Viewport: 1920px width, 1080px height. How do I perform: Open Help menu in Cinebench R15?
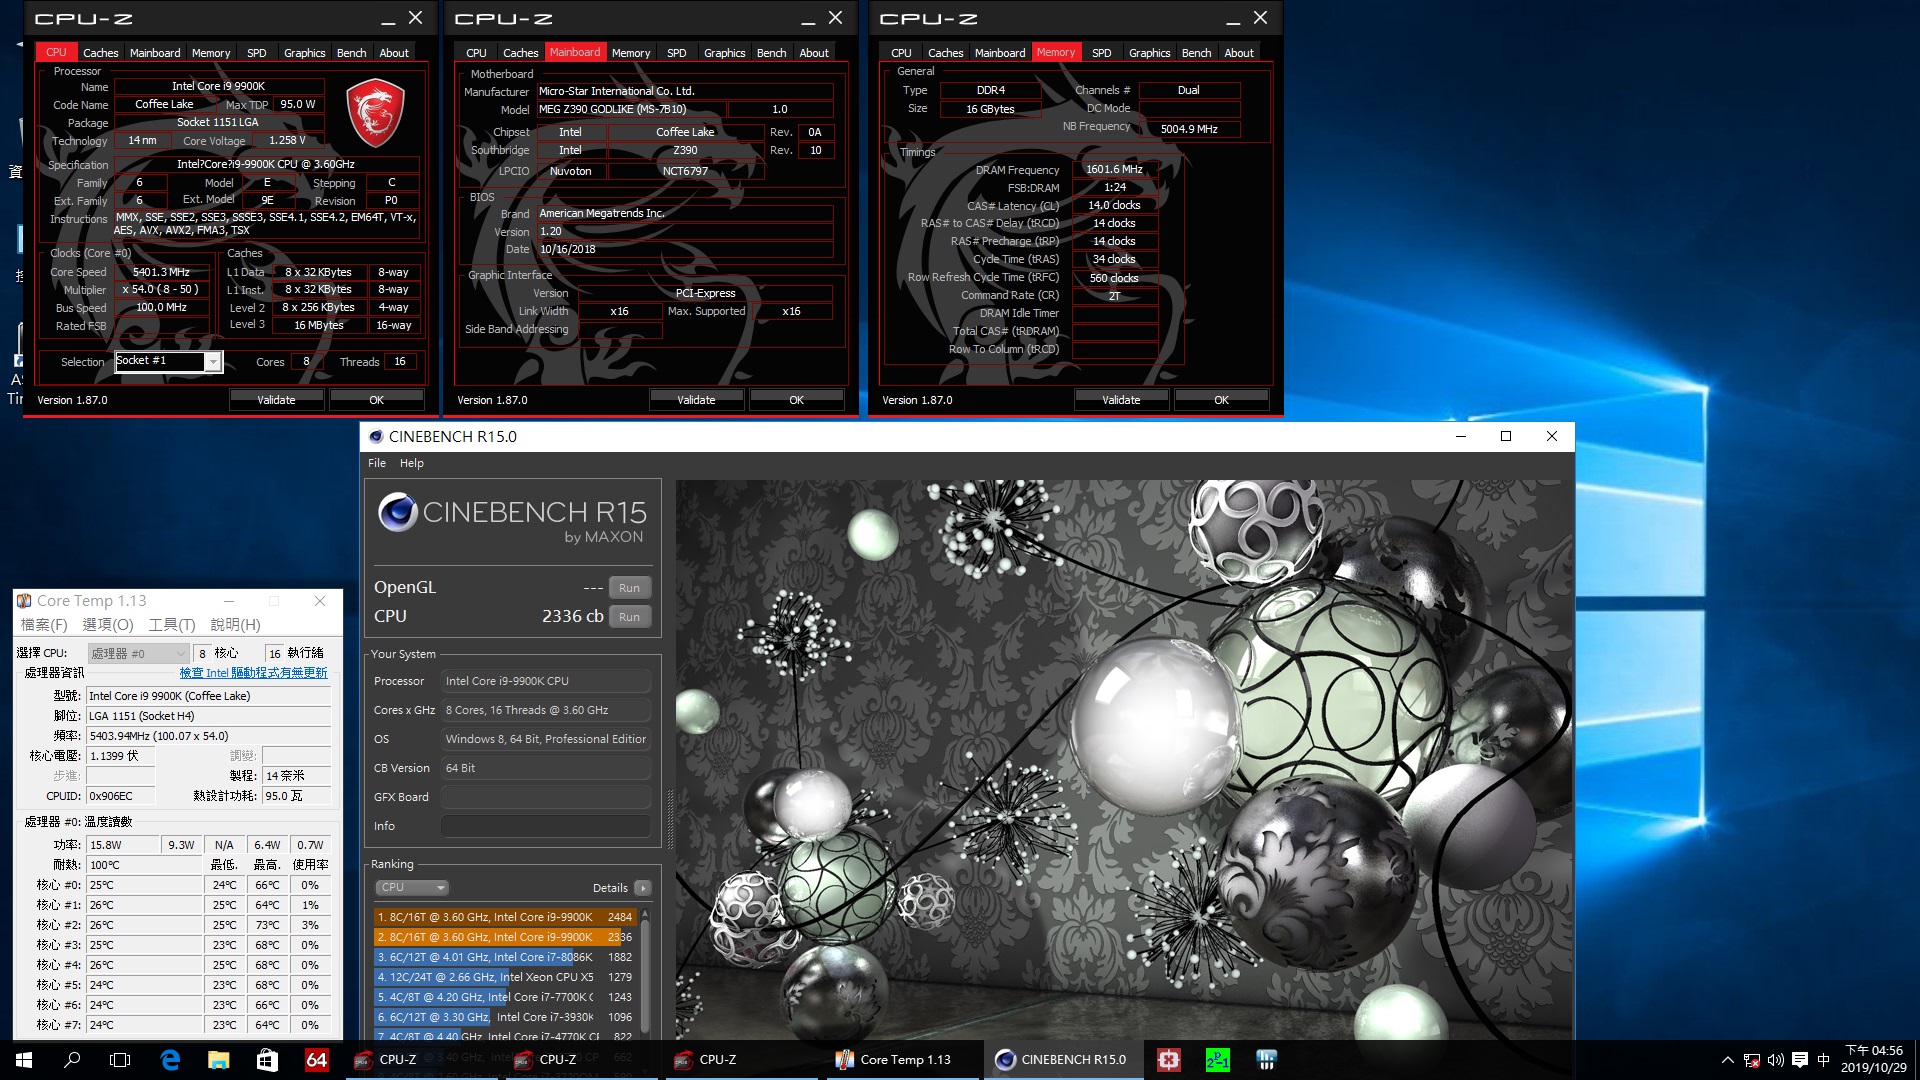[x=410, y=463]
